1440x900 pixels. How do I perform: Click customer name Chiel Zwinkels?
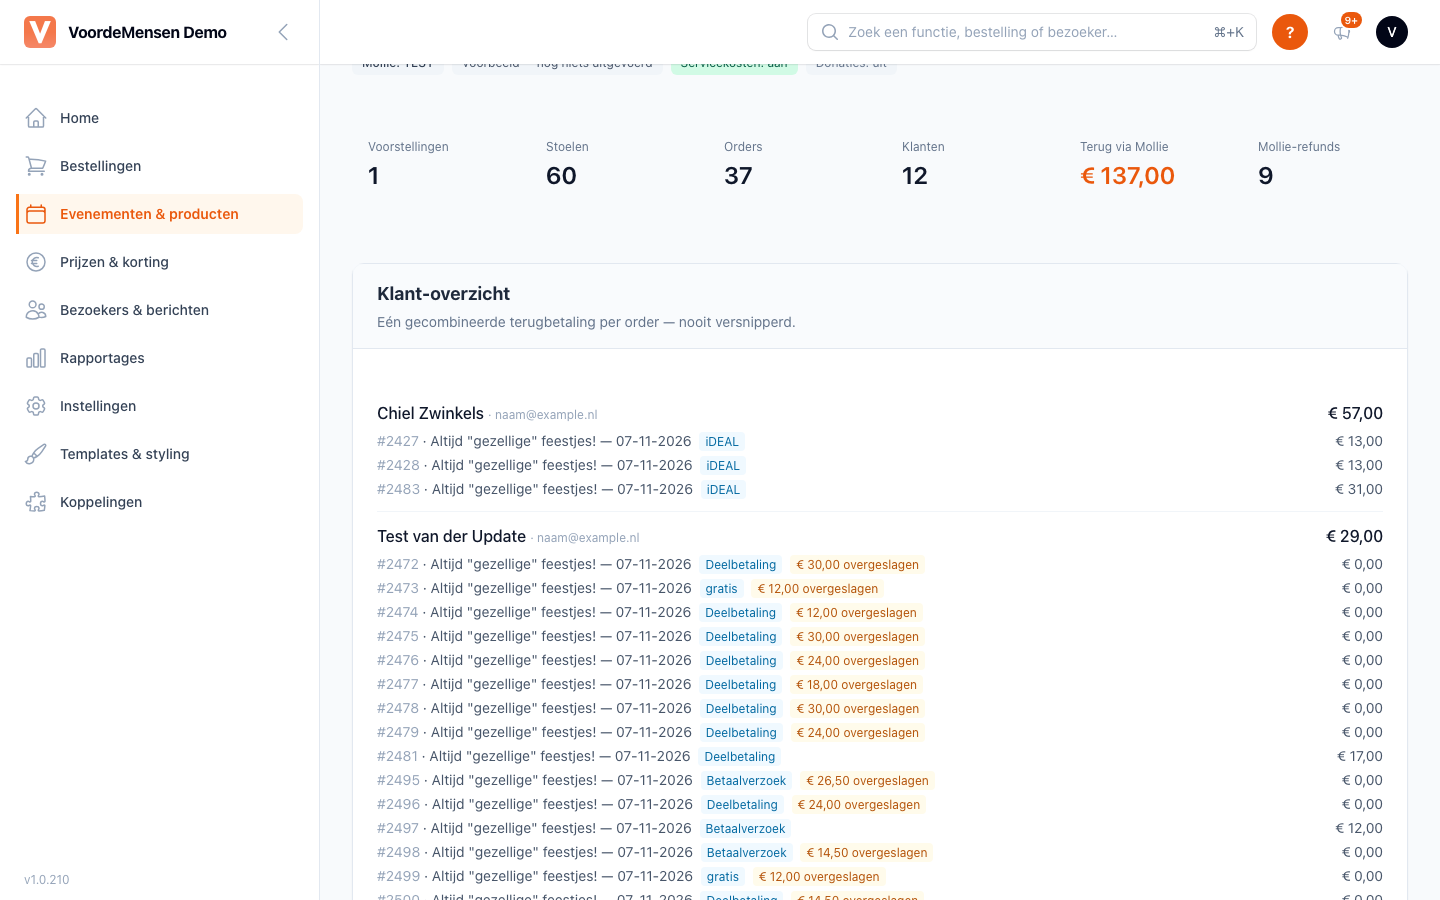430,413
